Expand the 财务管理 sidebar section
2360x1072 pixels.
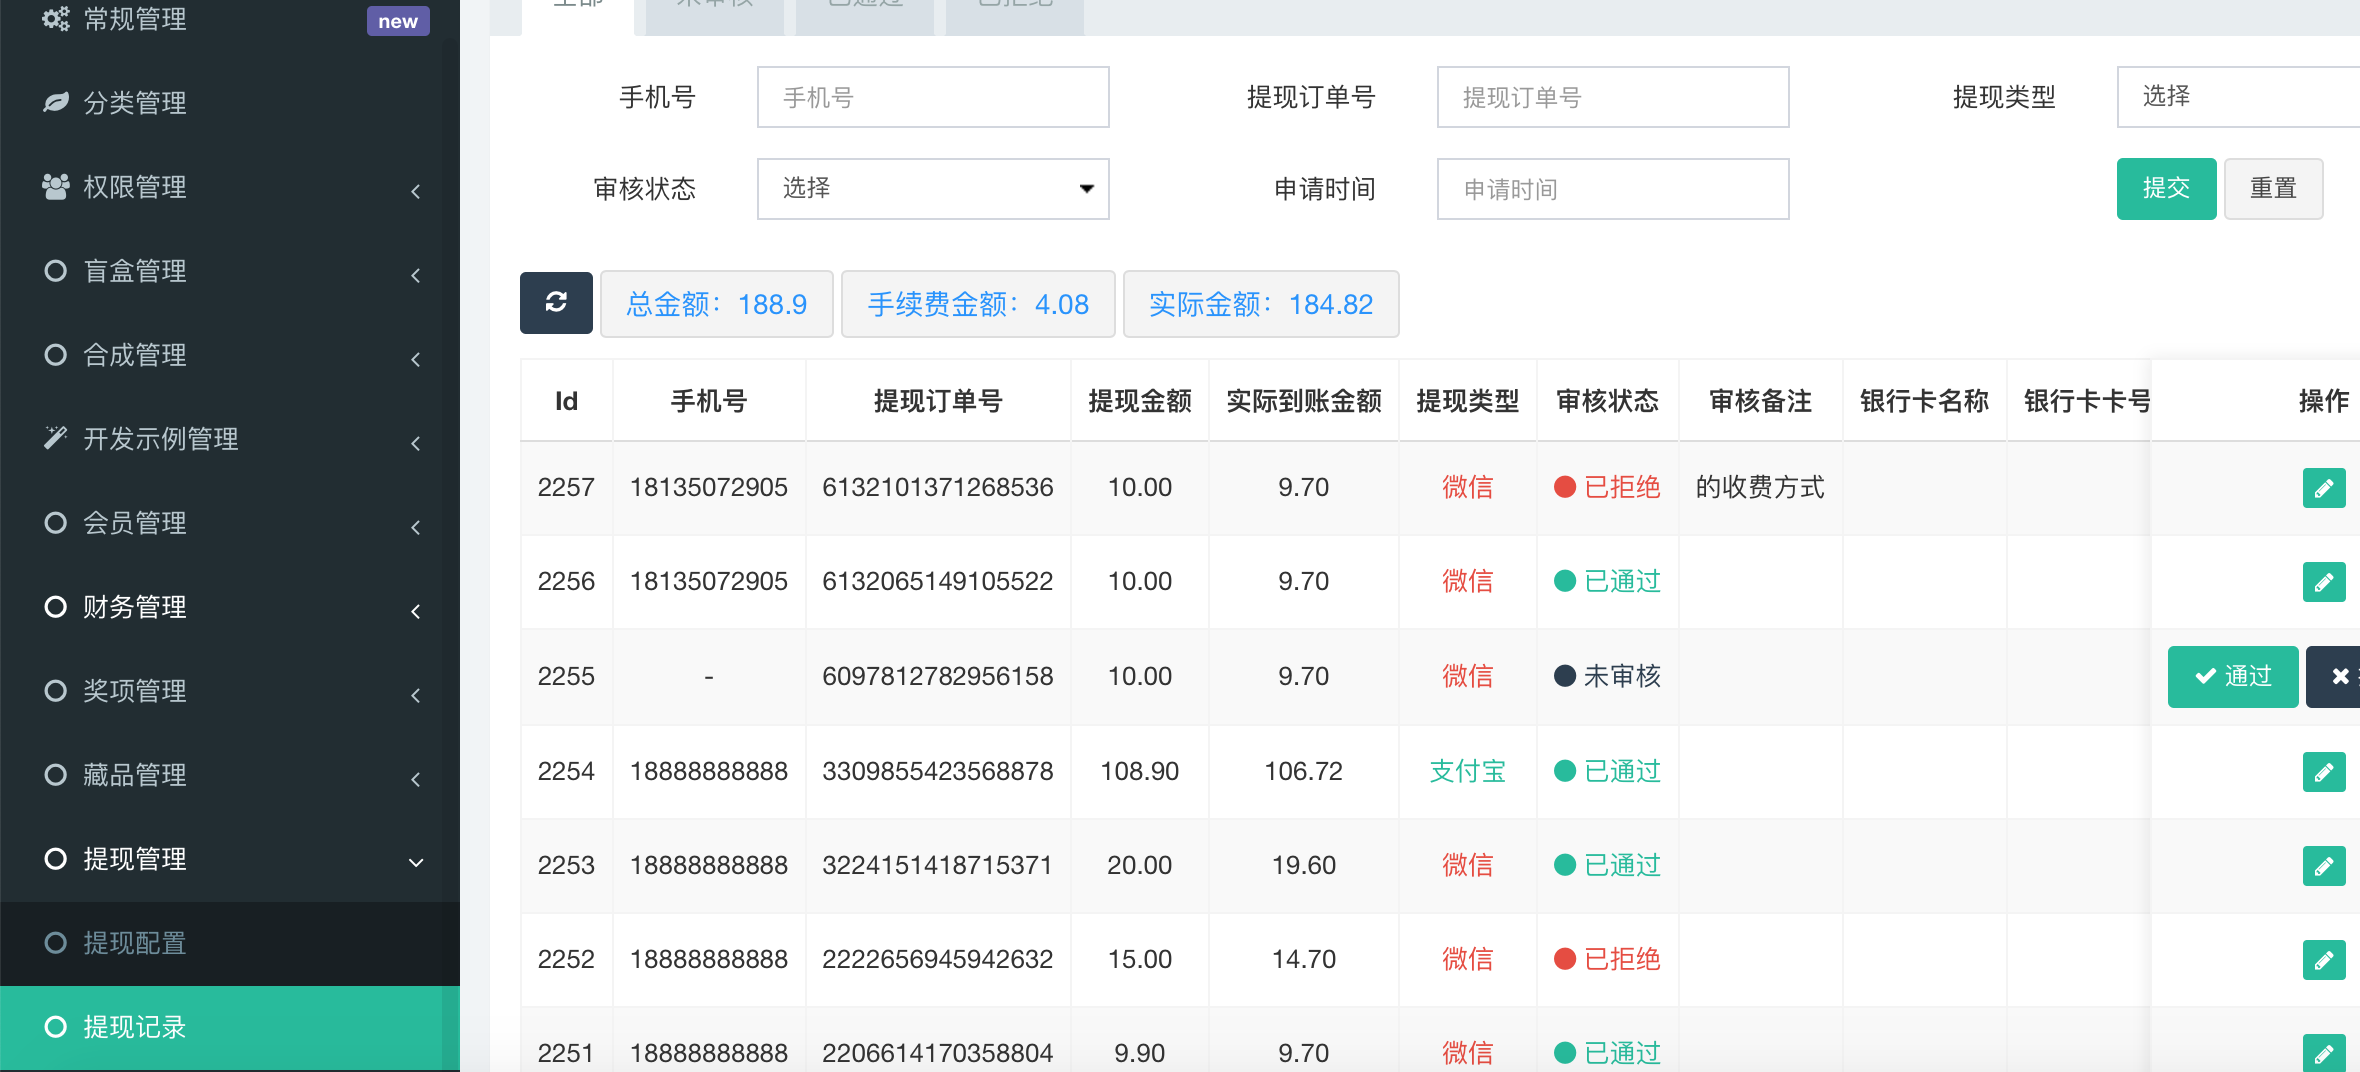(x=230, y=607)
